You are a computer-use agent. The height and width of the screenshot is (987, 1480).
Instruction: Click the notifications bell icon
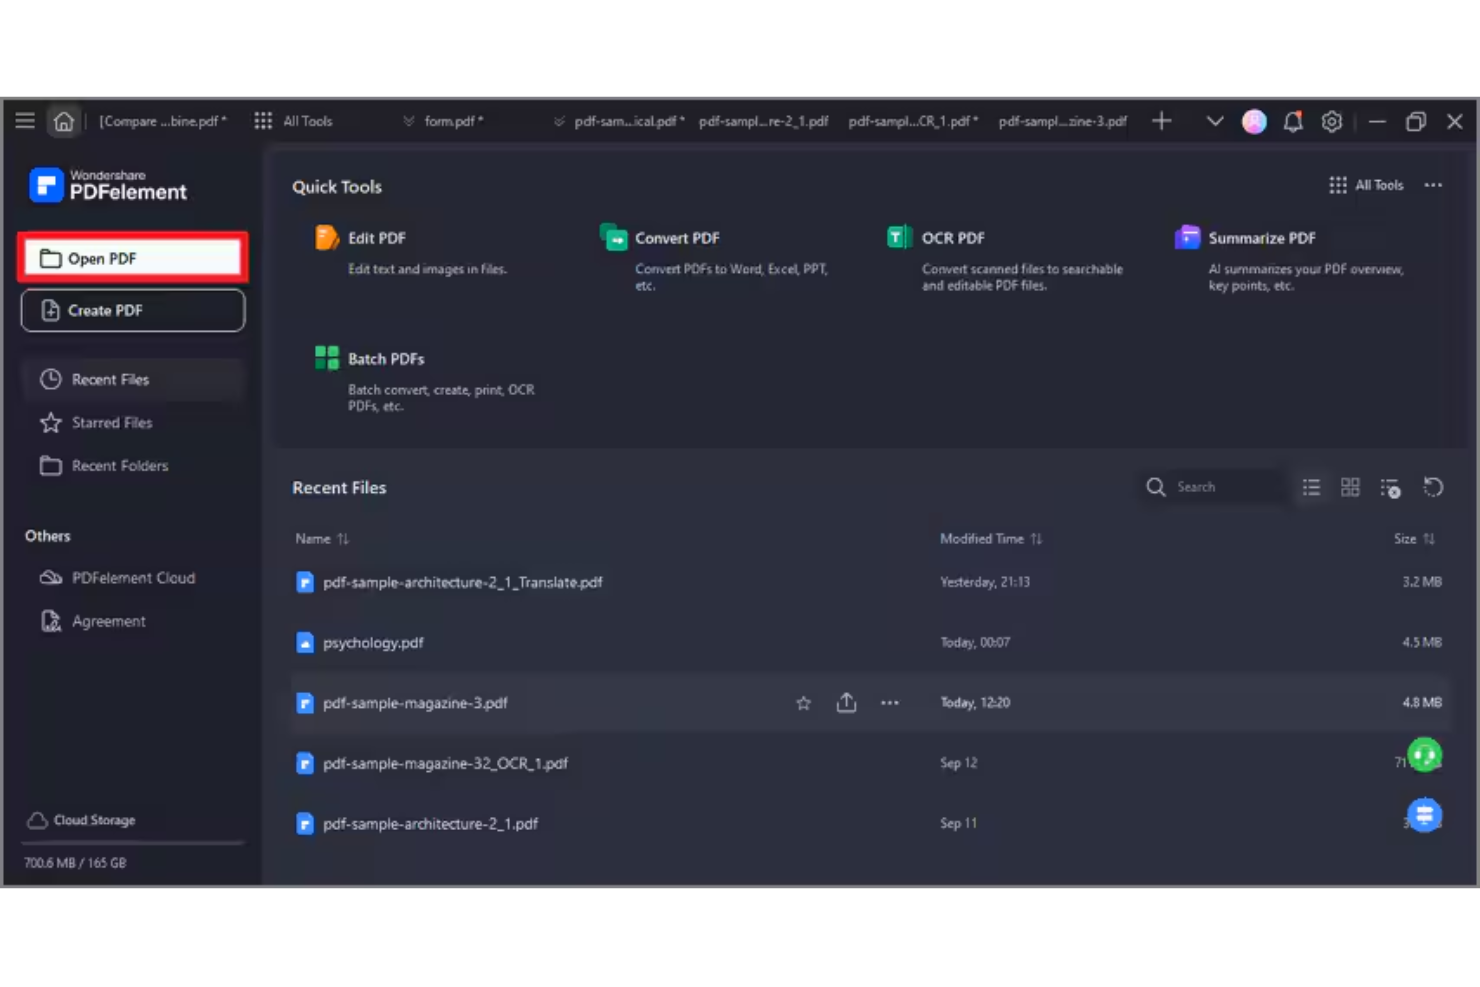(1292, 121)
